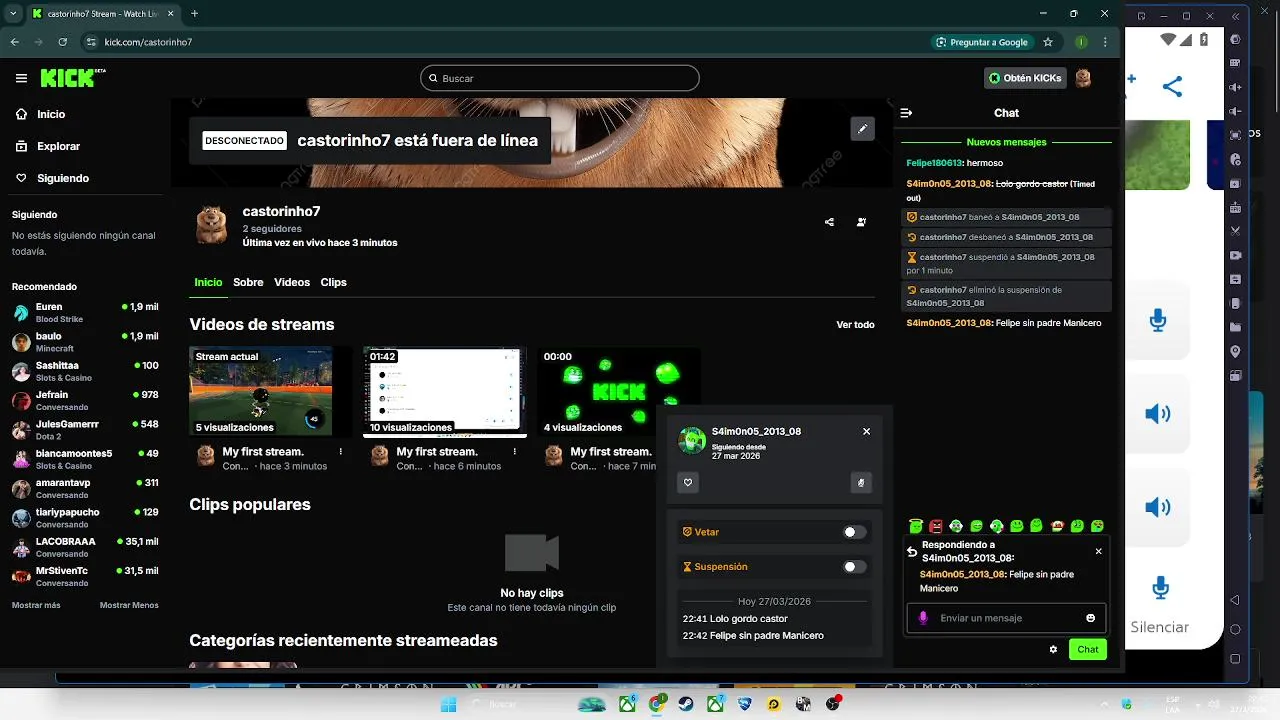Open options menu for the 6-minutes-ago stream

[515, 452]
